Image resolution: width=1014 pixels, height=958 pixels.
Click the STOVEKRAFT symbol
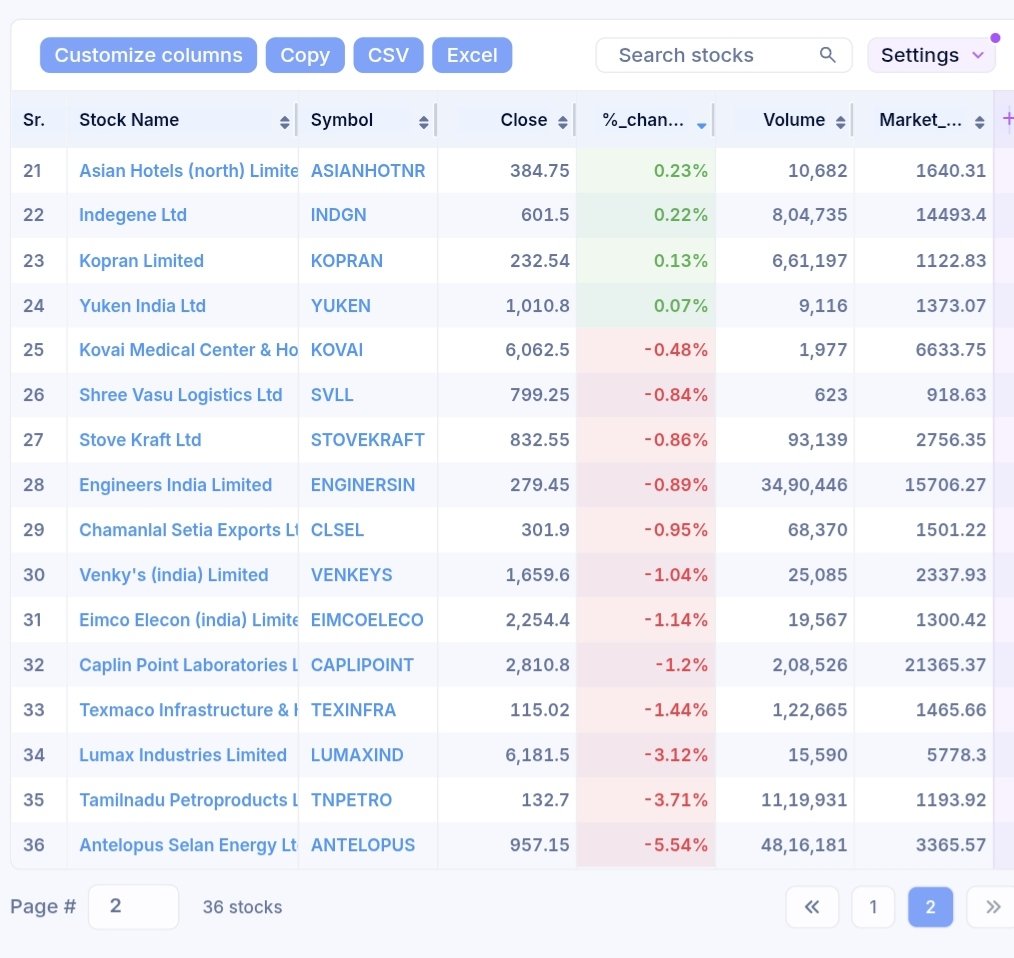tap(367, 440)
